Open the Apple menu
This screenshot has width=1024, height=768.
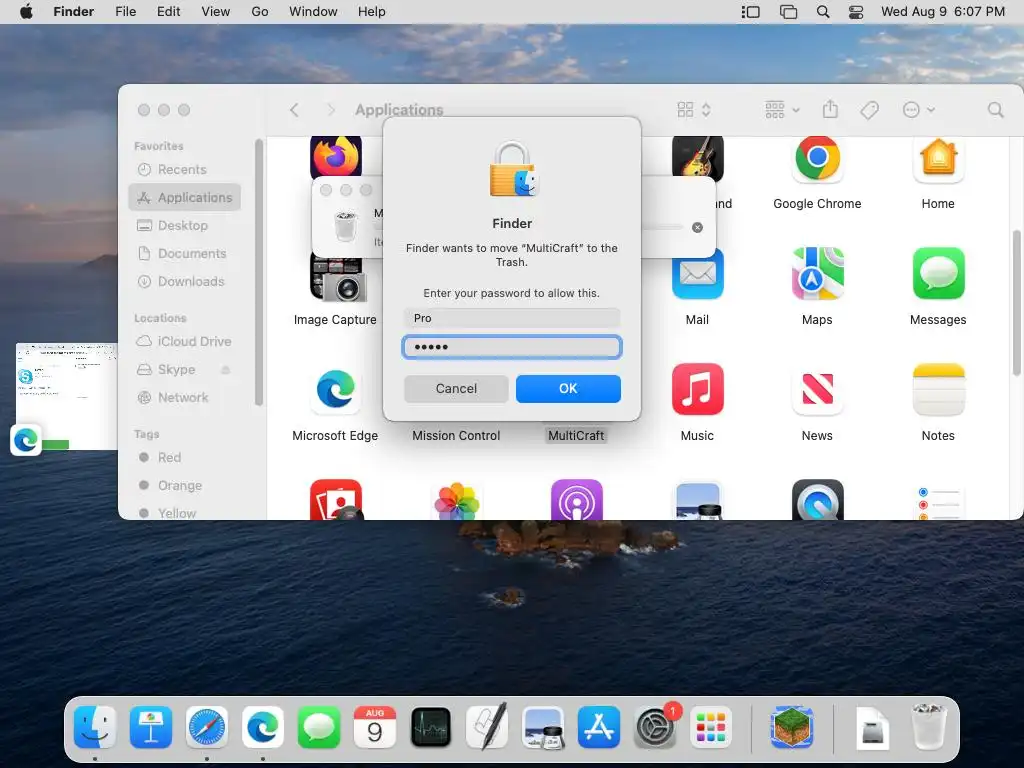point(26,12)
